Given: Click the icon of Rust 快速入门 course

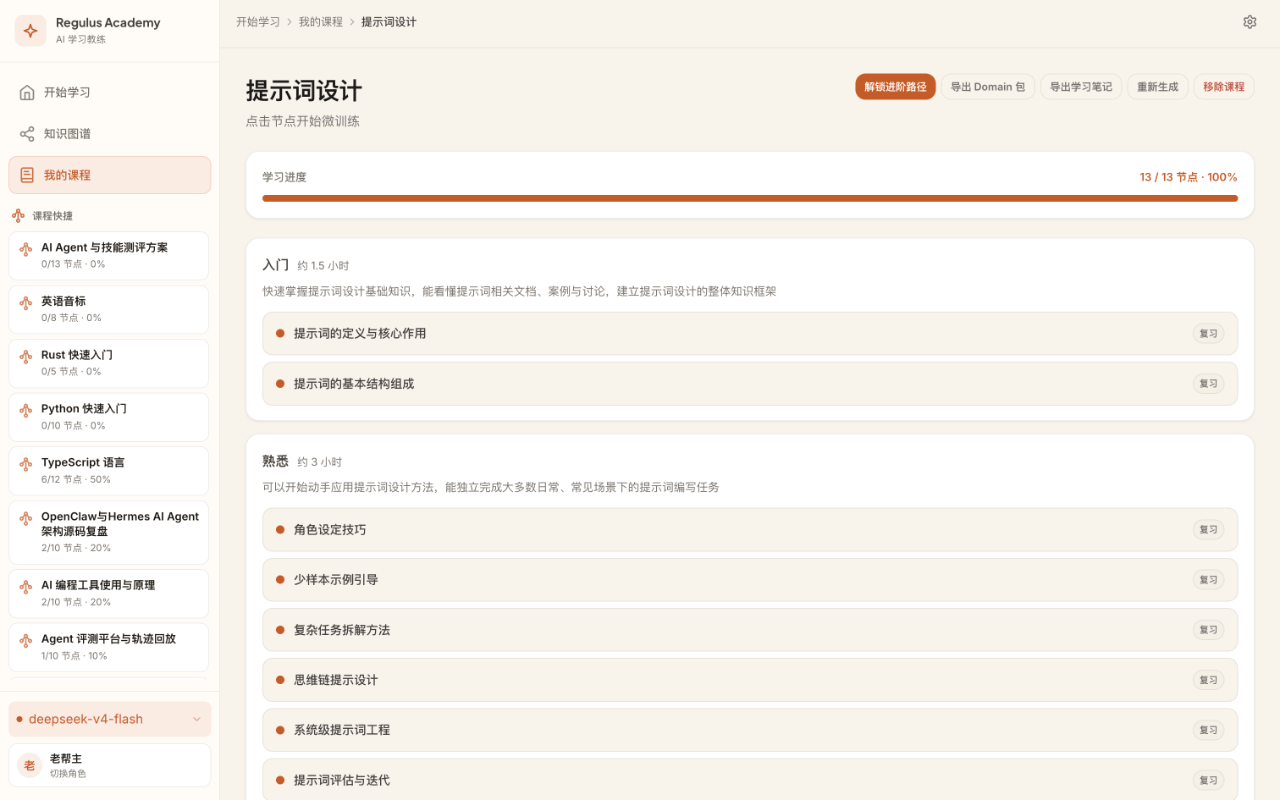Looking at the screenshot, I should coord(26,357).
